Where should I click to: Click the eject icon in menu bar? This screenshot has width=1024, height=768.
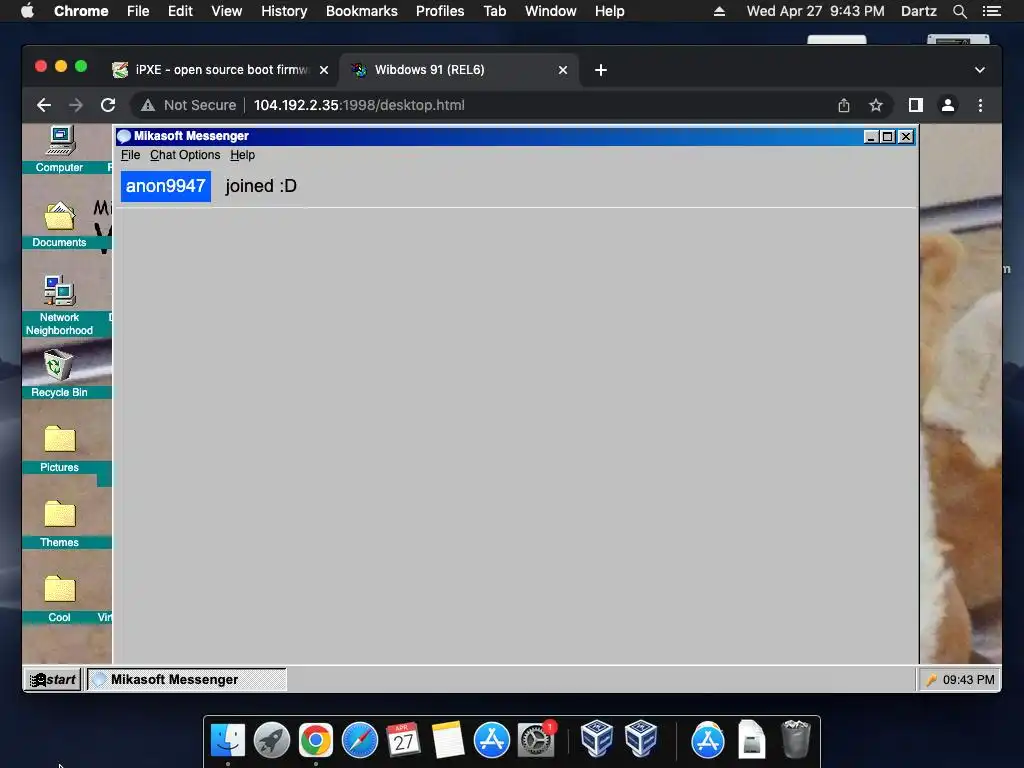pos(719,11)
